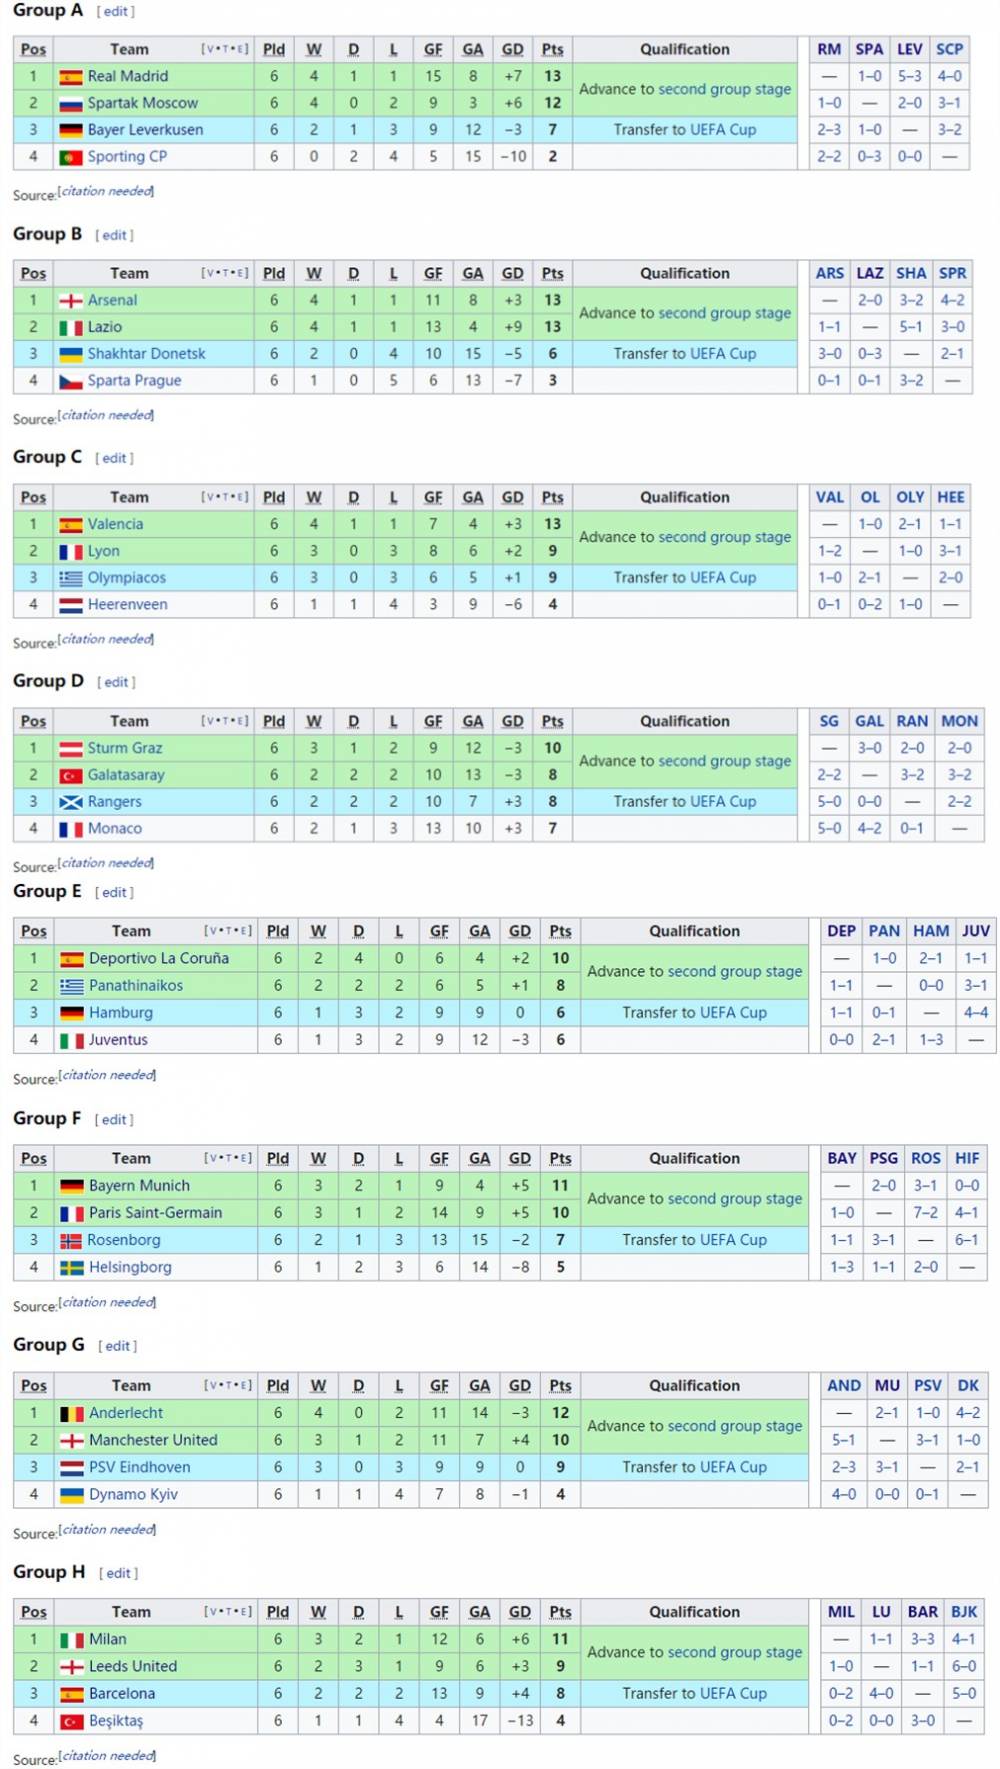Click the Turkey flag beside Beşiktaş

click(x=71, y=1722)
